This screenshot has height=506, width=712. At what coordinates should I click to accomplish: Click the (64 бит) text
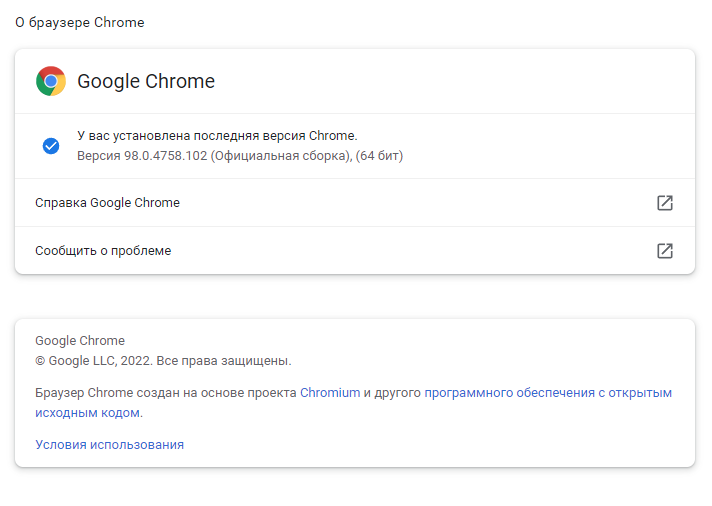(x=379, y=156)
